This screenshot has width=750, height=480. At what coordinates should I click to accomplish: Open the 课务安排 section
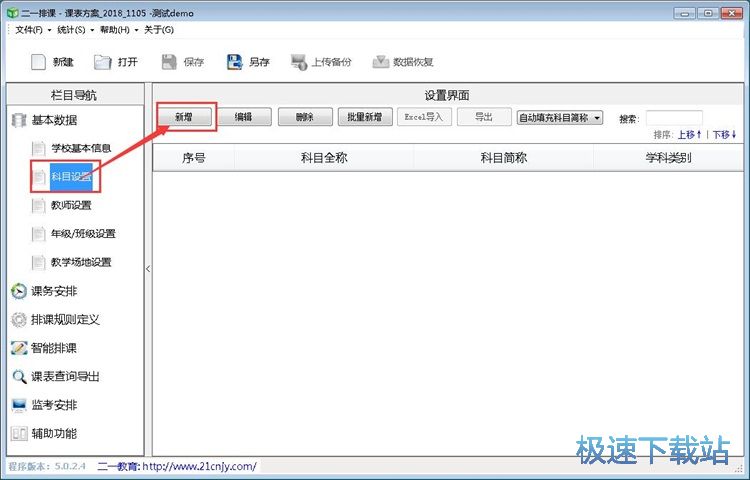(x=54, y=291)
